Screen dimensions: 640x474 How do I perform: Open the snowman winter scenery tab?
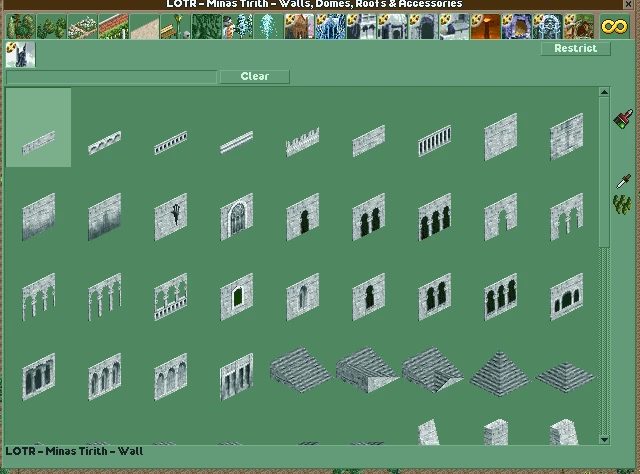point(238,26)
